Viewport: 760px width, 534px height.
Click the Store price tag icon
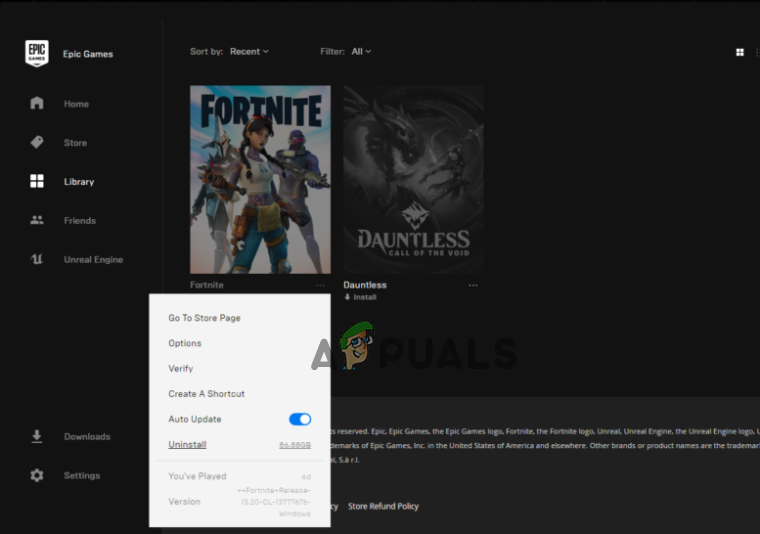(x=37, y=142)
